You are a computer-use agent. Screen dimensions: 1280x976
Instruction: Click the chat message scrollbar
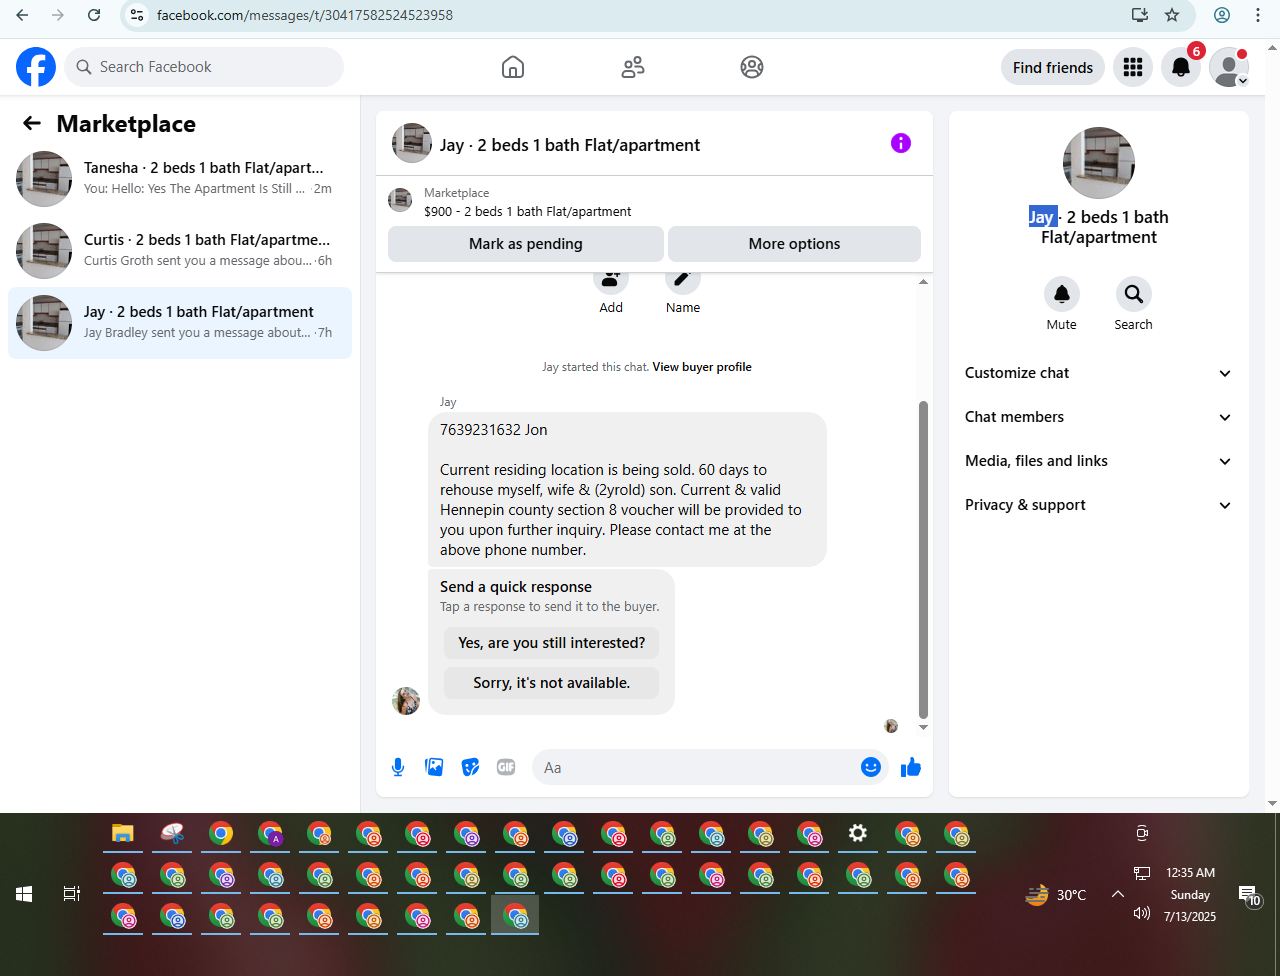point(923,560)
